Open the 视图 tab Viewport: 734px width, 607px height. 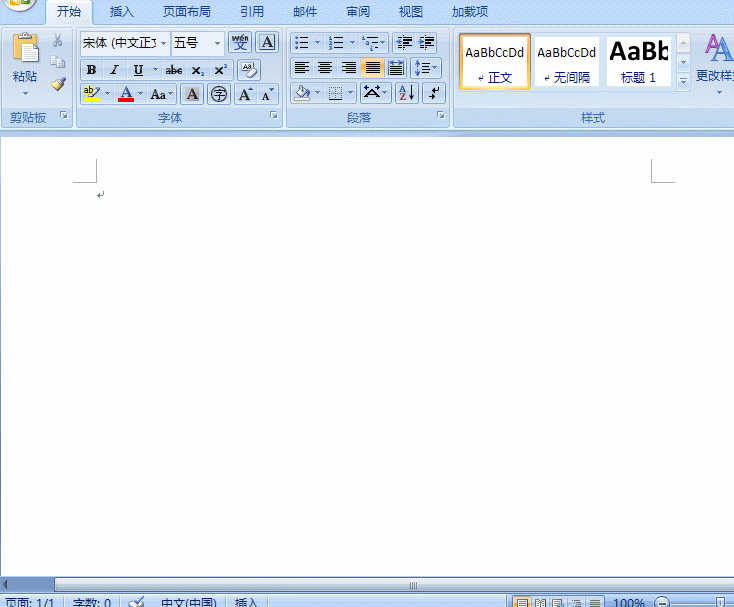coord(411,12)
